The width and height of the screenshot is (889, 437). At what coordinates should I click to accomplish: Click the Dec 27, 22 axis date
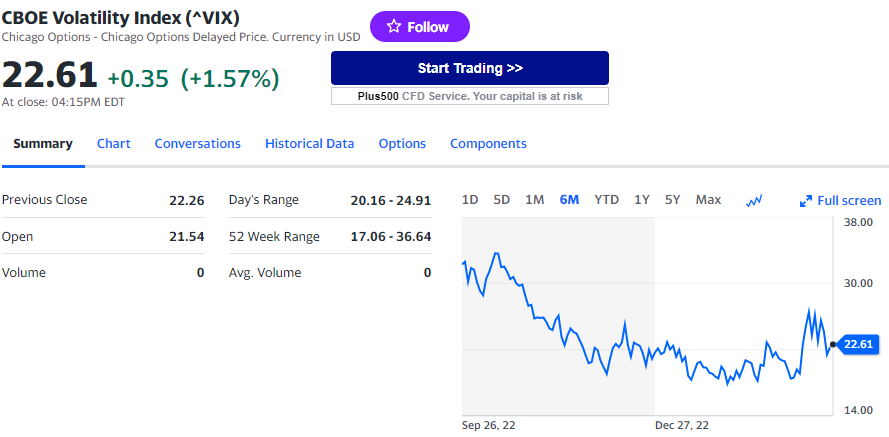pos(681,425)
